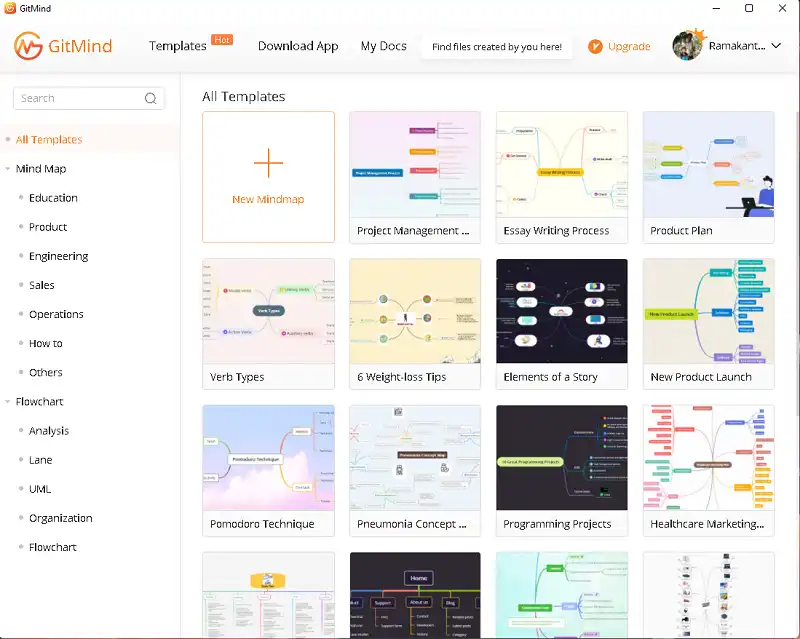Image resolution: width=800 pixels, height=639 pixels.
Task: Click the orange Upgrade badge icon
Action: (595, 46)
